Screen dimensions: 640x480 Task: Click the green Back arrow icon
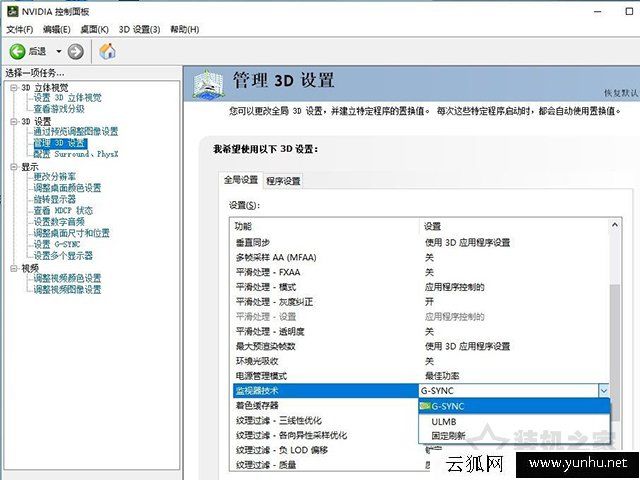[18, 51]
